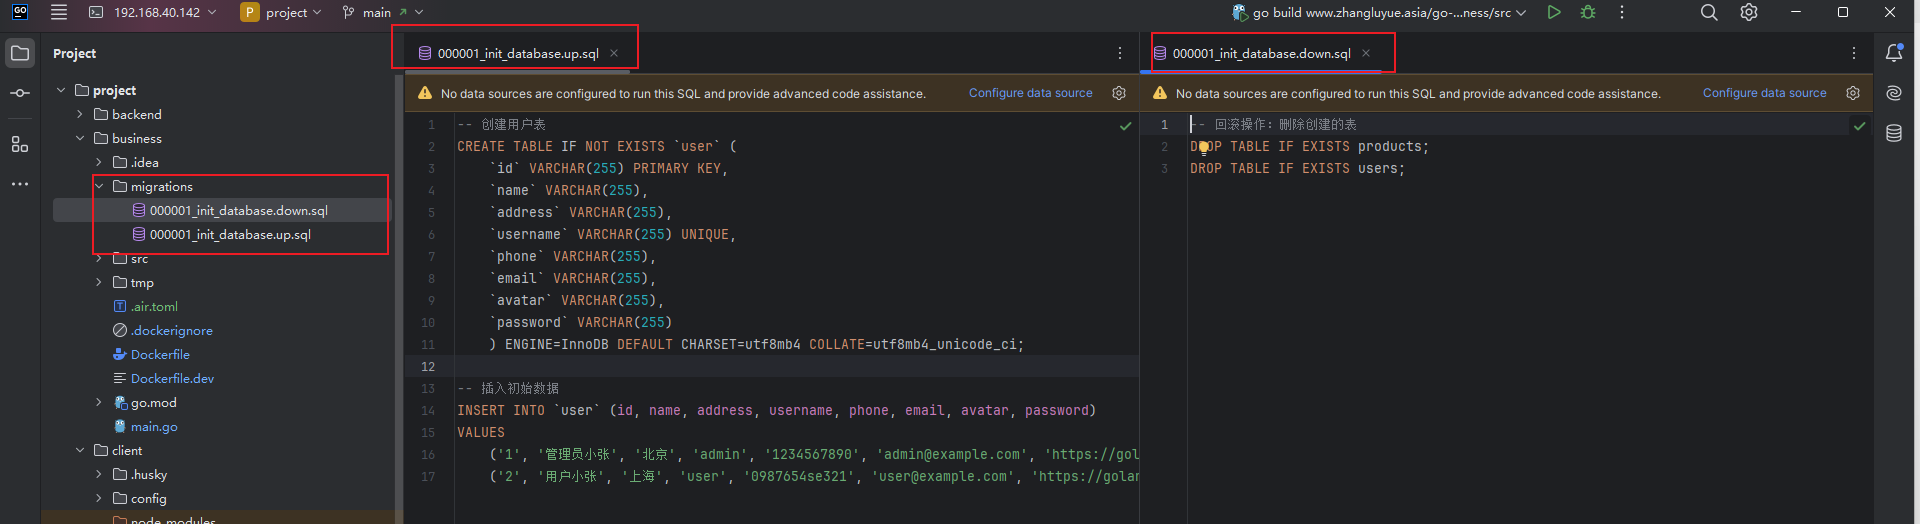Open data source settings gear in left editor
This screenshot has width=1920, height=524.
(x=1119, y=93)
